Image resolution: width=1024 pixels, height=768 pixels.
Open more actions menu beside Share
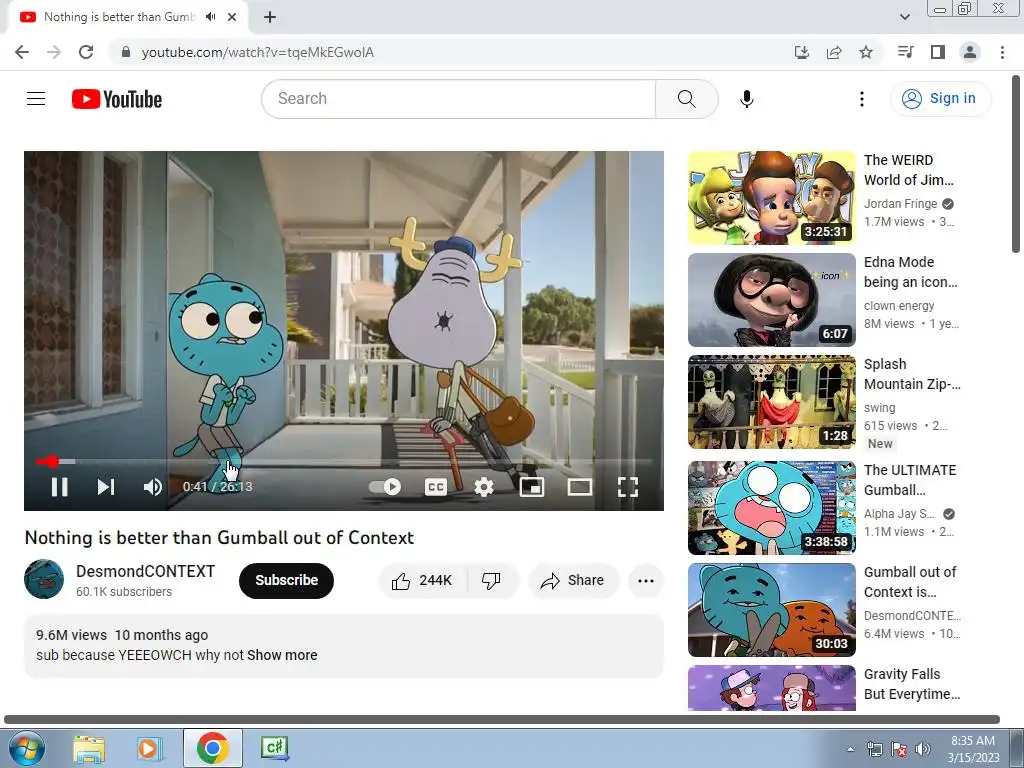(x=645, y=580)
